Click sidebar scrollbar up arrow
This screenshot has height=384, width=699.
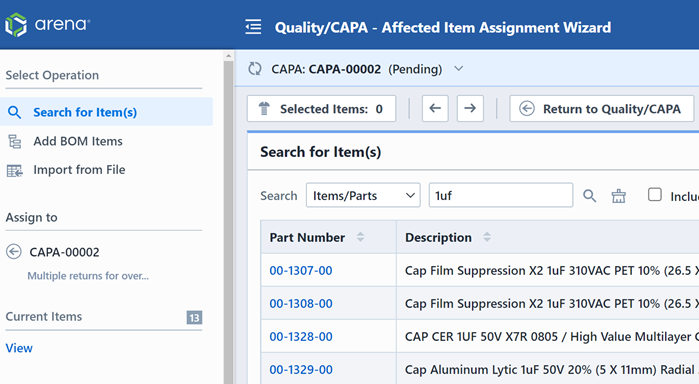[228, 56]
